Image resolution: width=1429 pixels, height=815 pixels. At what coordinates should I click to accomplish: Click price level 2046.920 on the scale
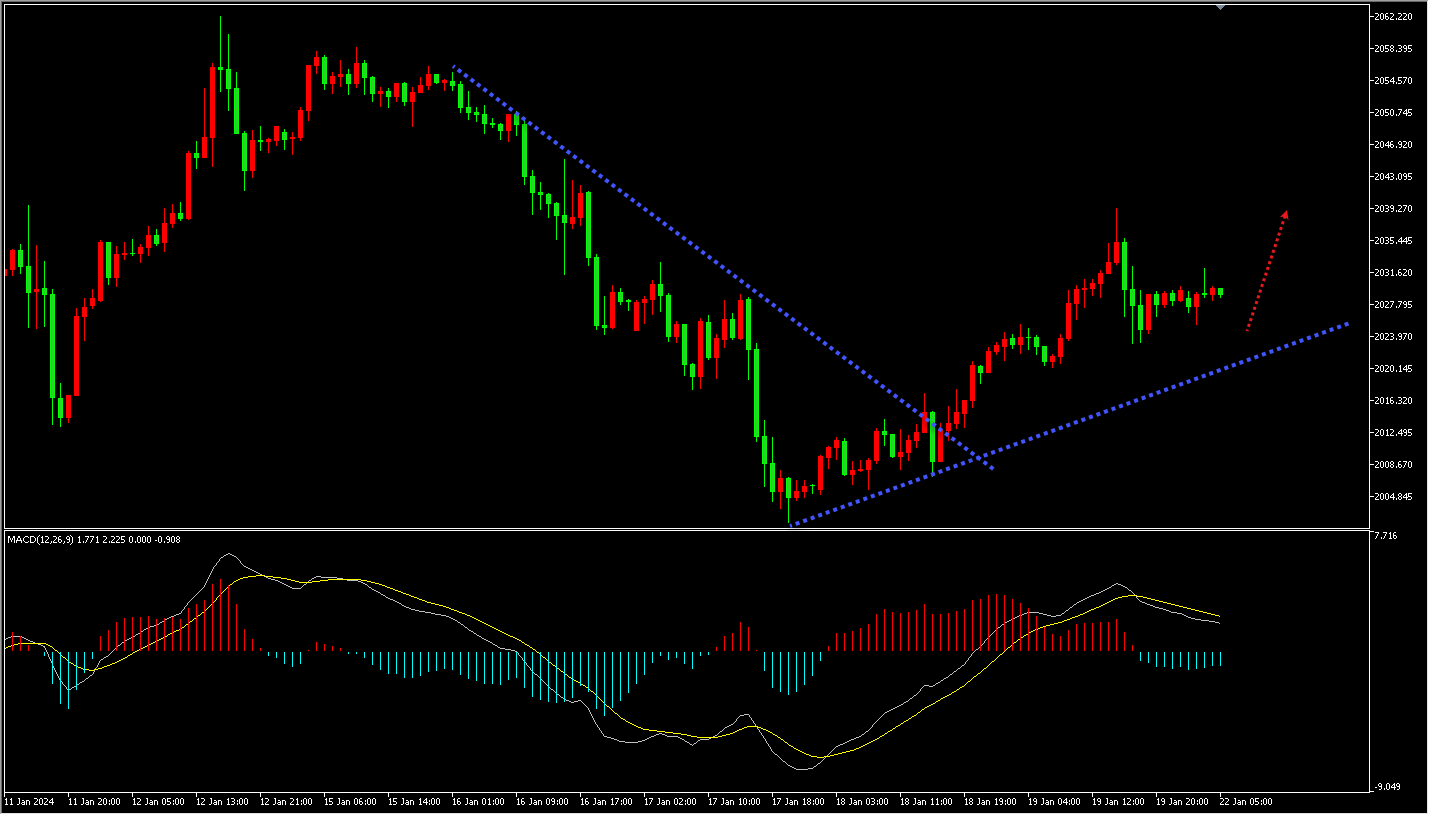pos(1393,145)
